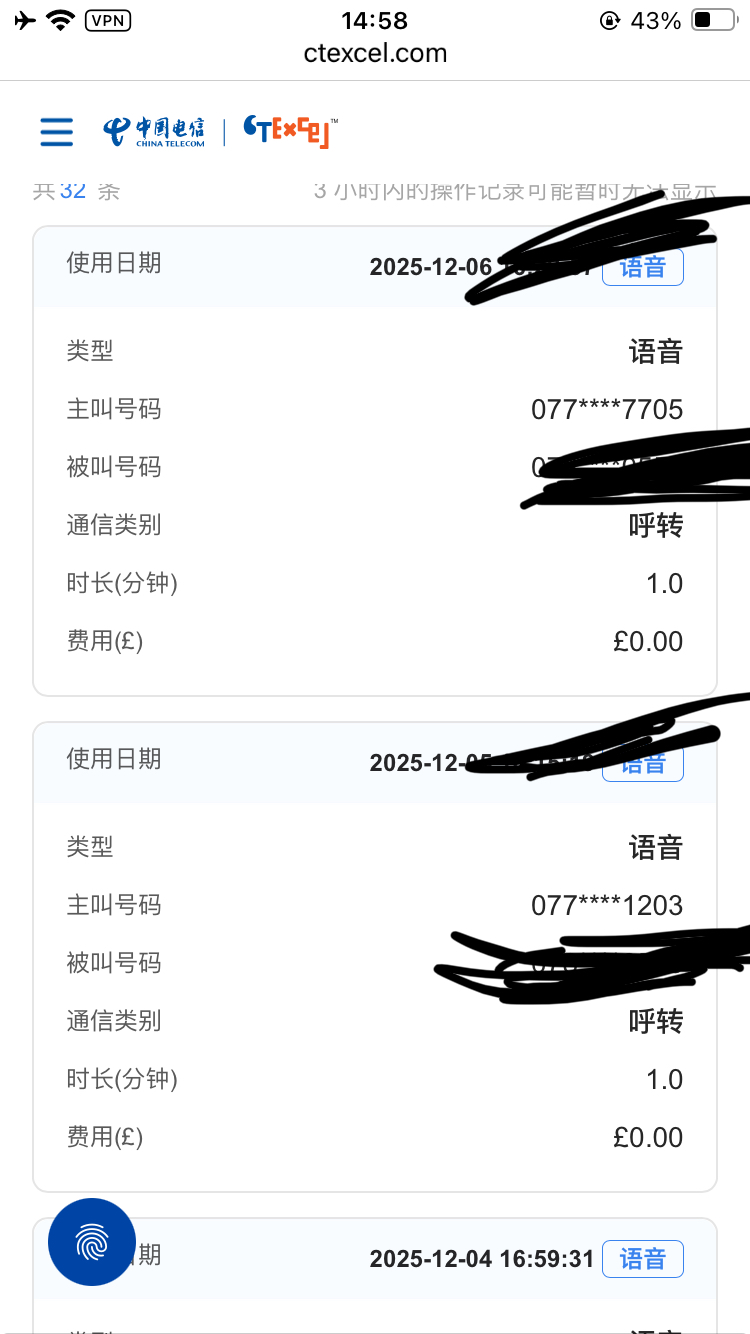Open the hamburger navigation menu

tap(57, 132)
